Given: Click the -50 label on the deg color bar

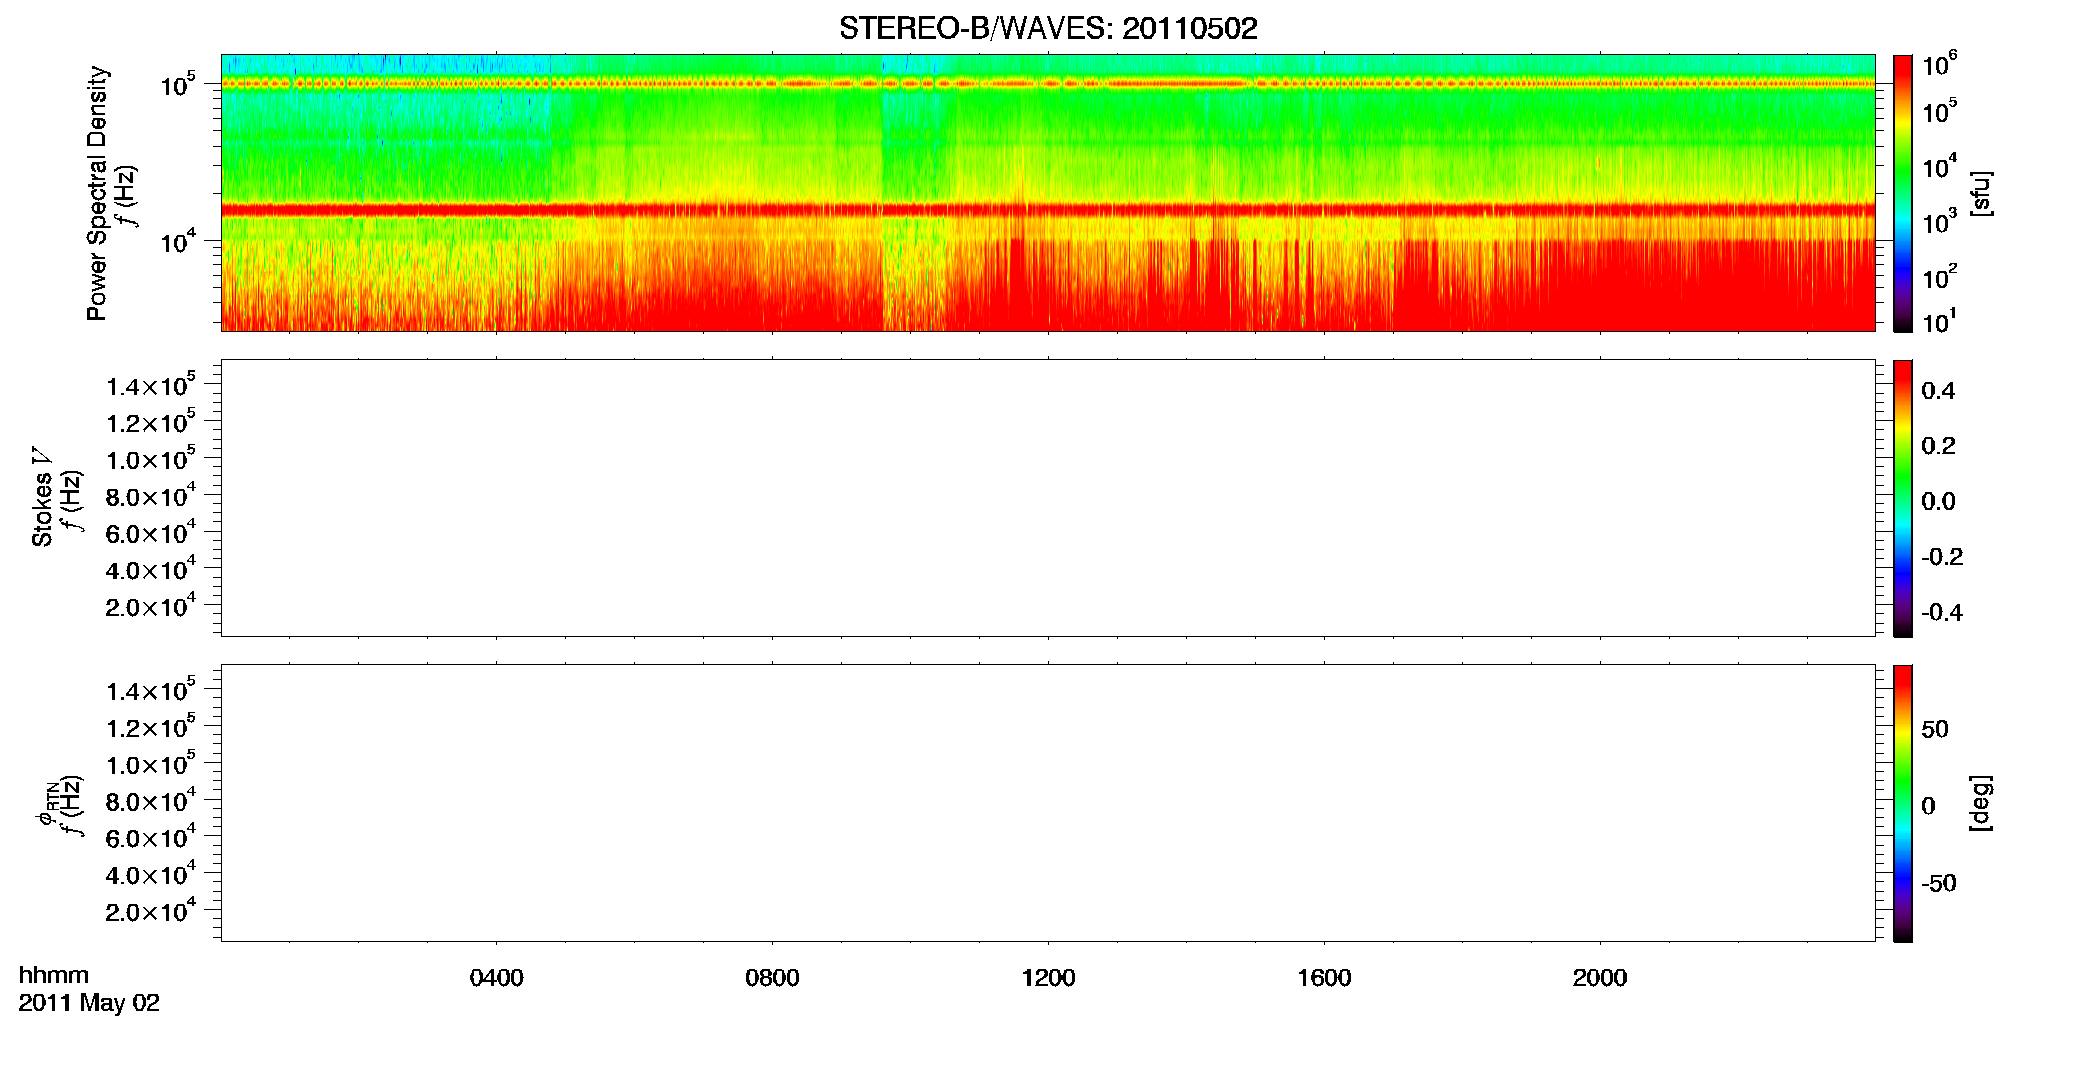Looking at the screenshot, I should coord(1939,884).
